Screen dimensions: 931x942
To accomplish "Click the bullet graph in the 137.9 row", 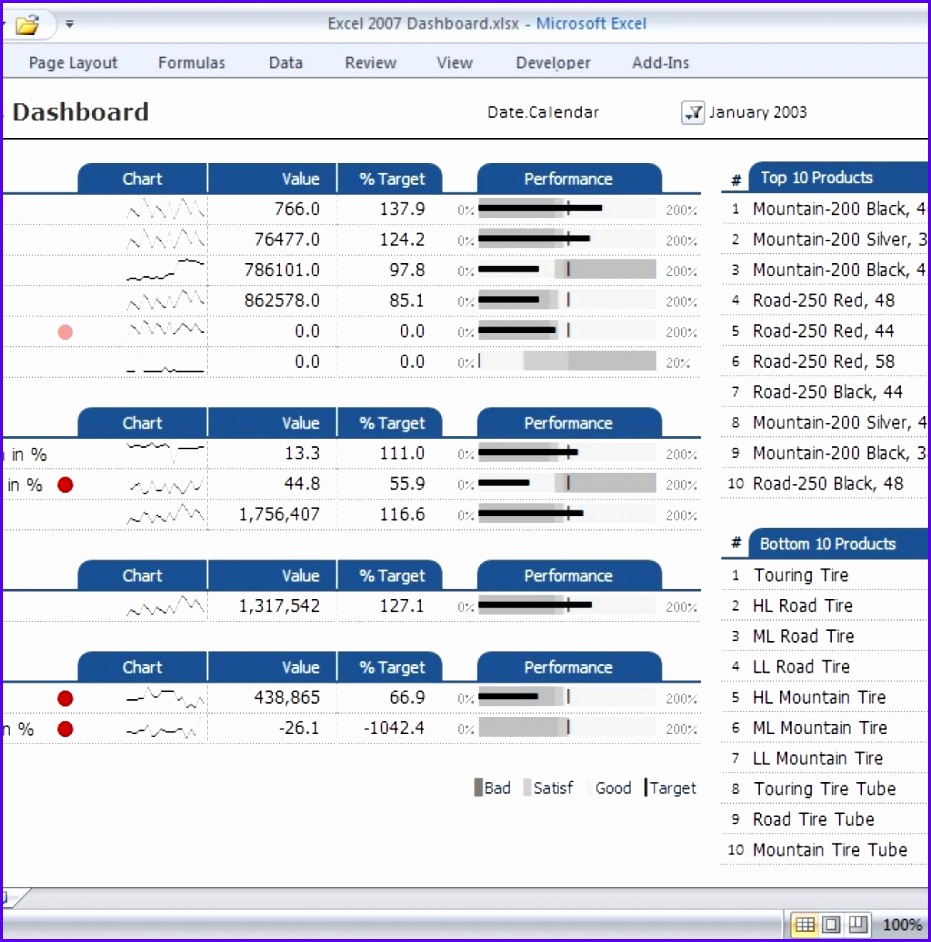I will (x=567, y=208).
